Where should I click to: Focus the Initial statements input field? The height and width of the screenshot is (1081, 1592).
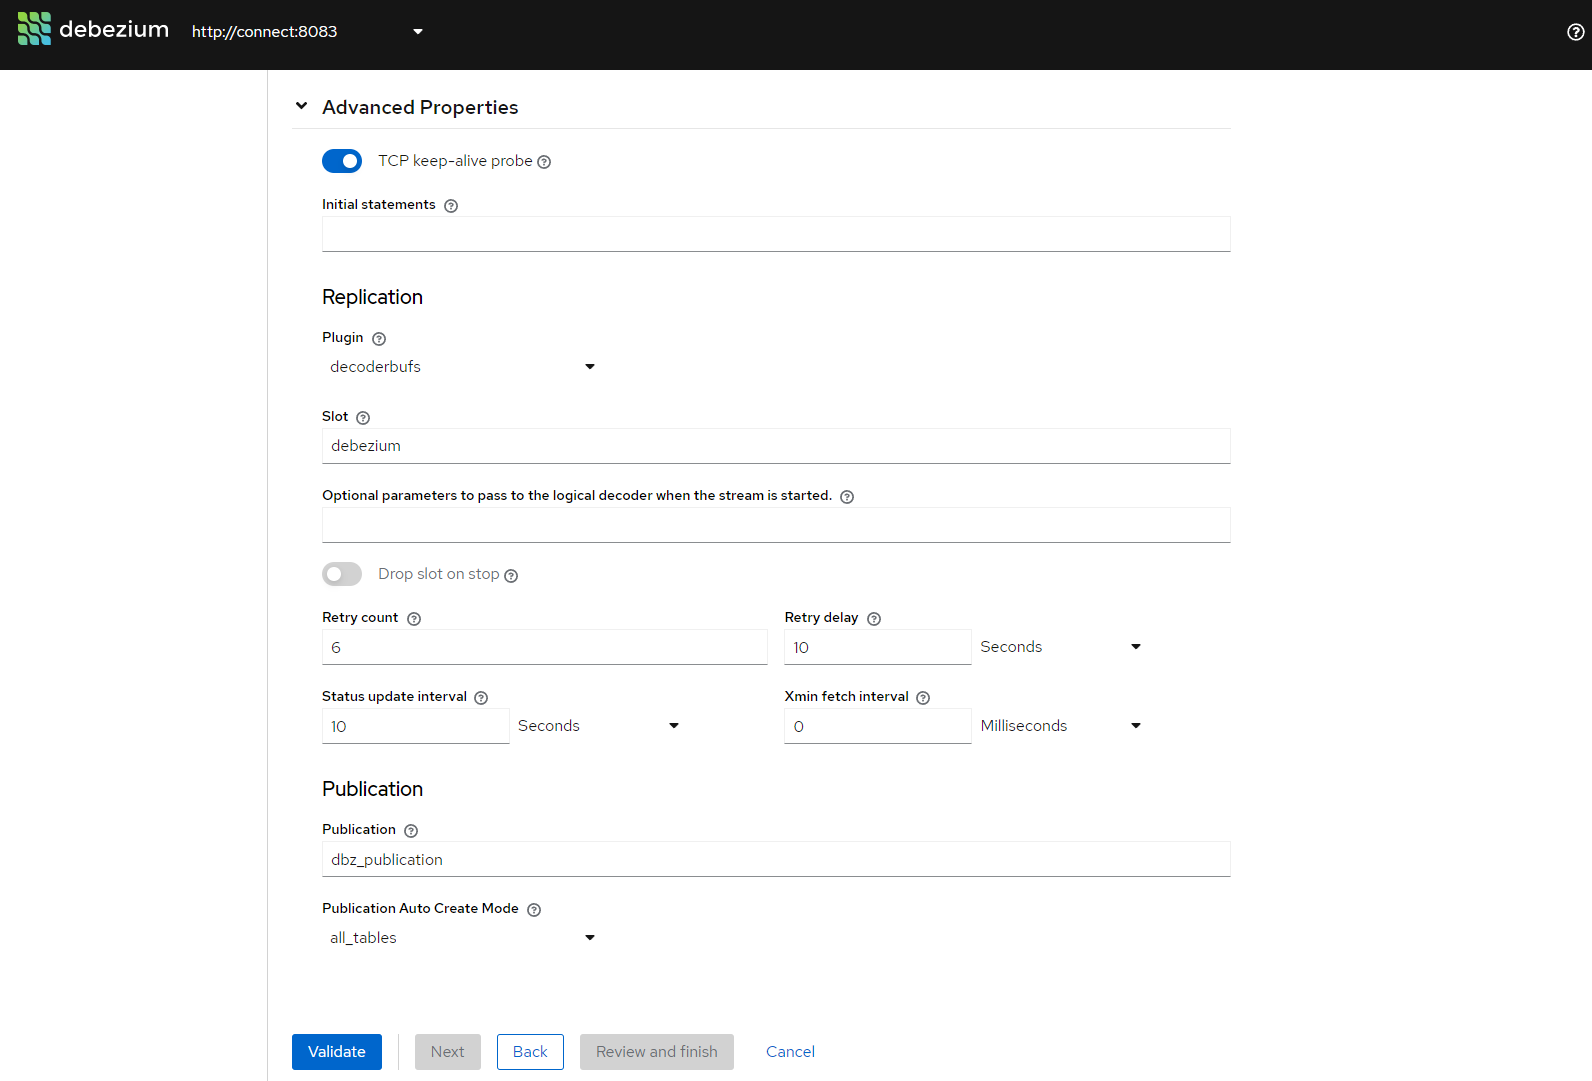pos(776,234)
